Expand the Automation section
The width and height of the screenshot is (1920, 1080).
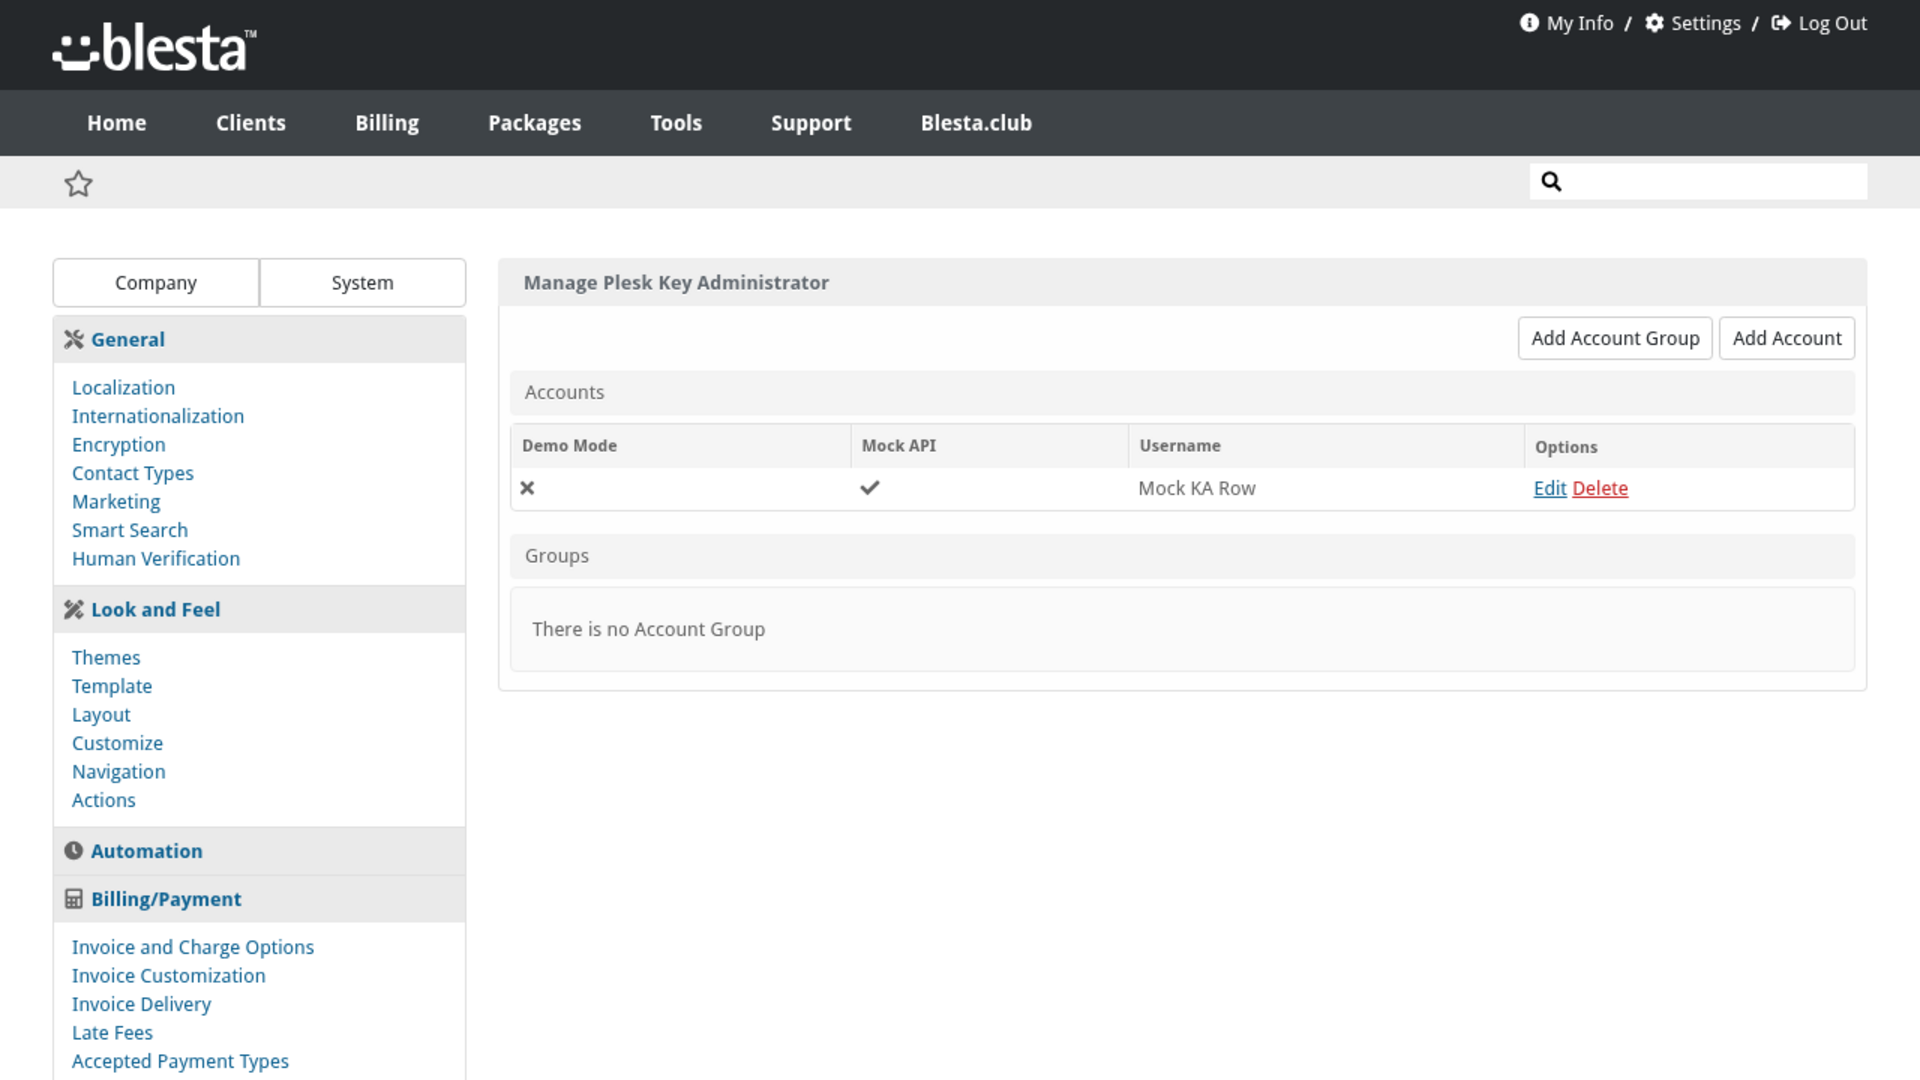[x=259, y=851]
